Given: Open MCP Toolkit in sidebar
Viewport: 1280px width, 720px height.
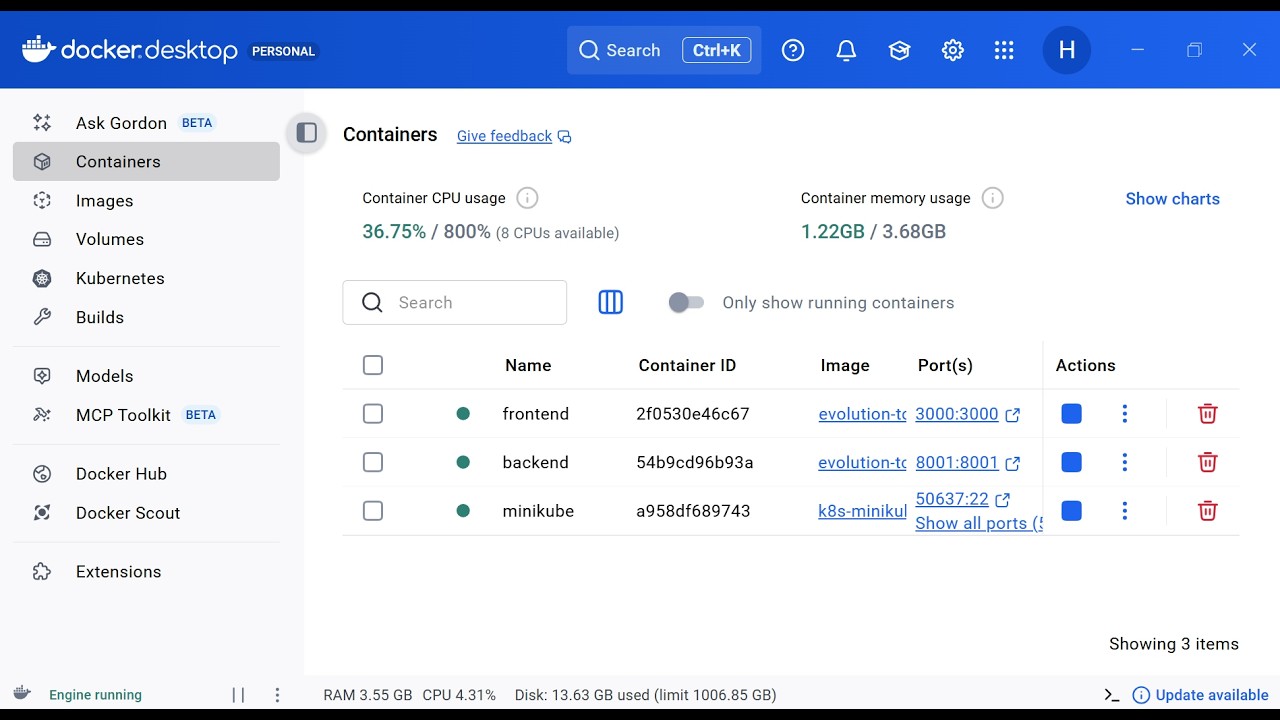Looking at the screenshot, I should coord(146,415).
